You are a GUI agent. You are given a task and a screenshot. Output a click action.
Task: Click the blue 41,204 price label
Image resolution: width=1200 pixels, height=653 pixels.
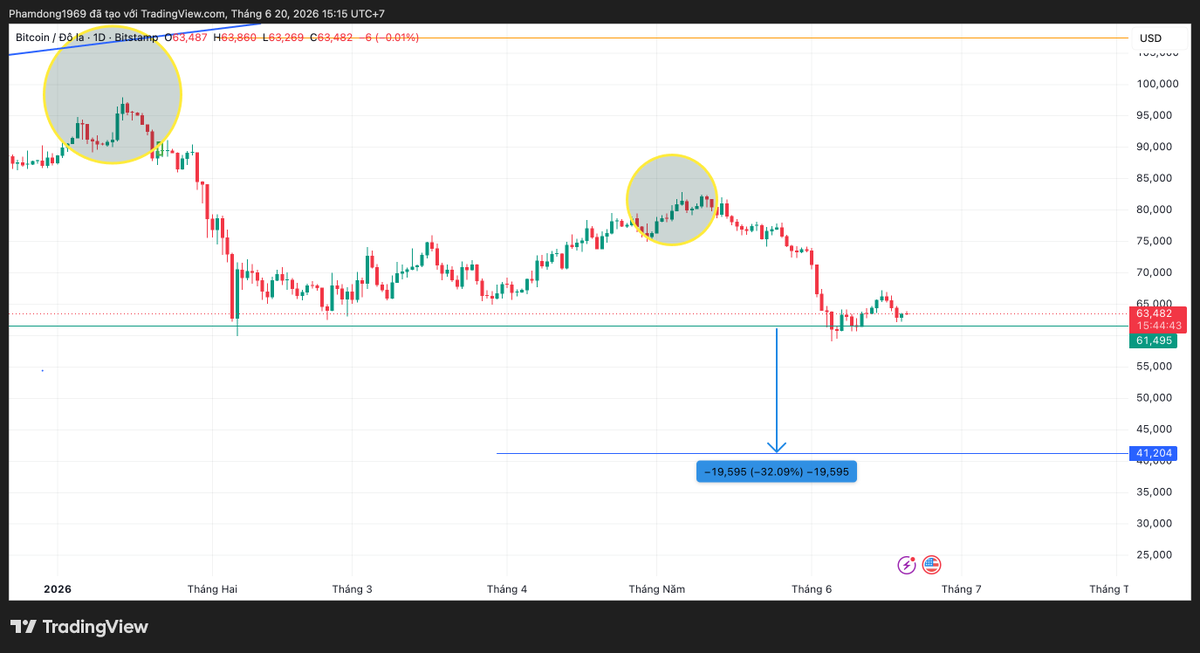1154,453
